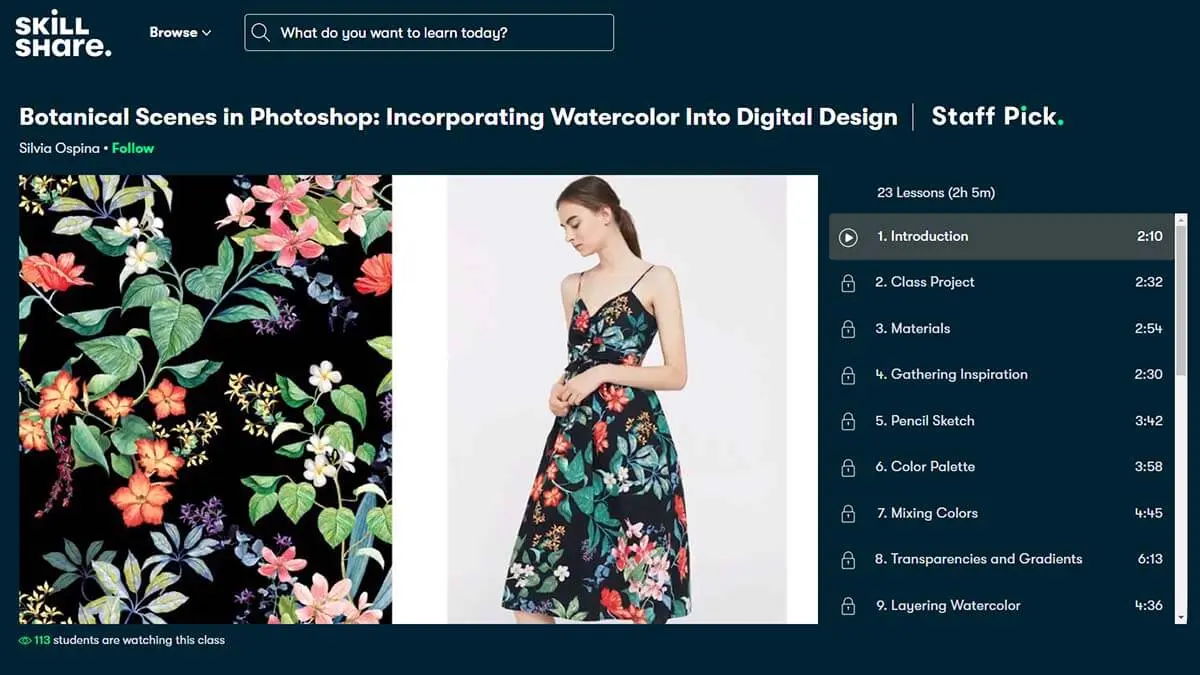This screenshot has height=675, width=1200.
Task: Click the 2:54 duration of Materials
Action: (x=1149, y=328)
